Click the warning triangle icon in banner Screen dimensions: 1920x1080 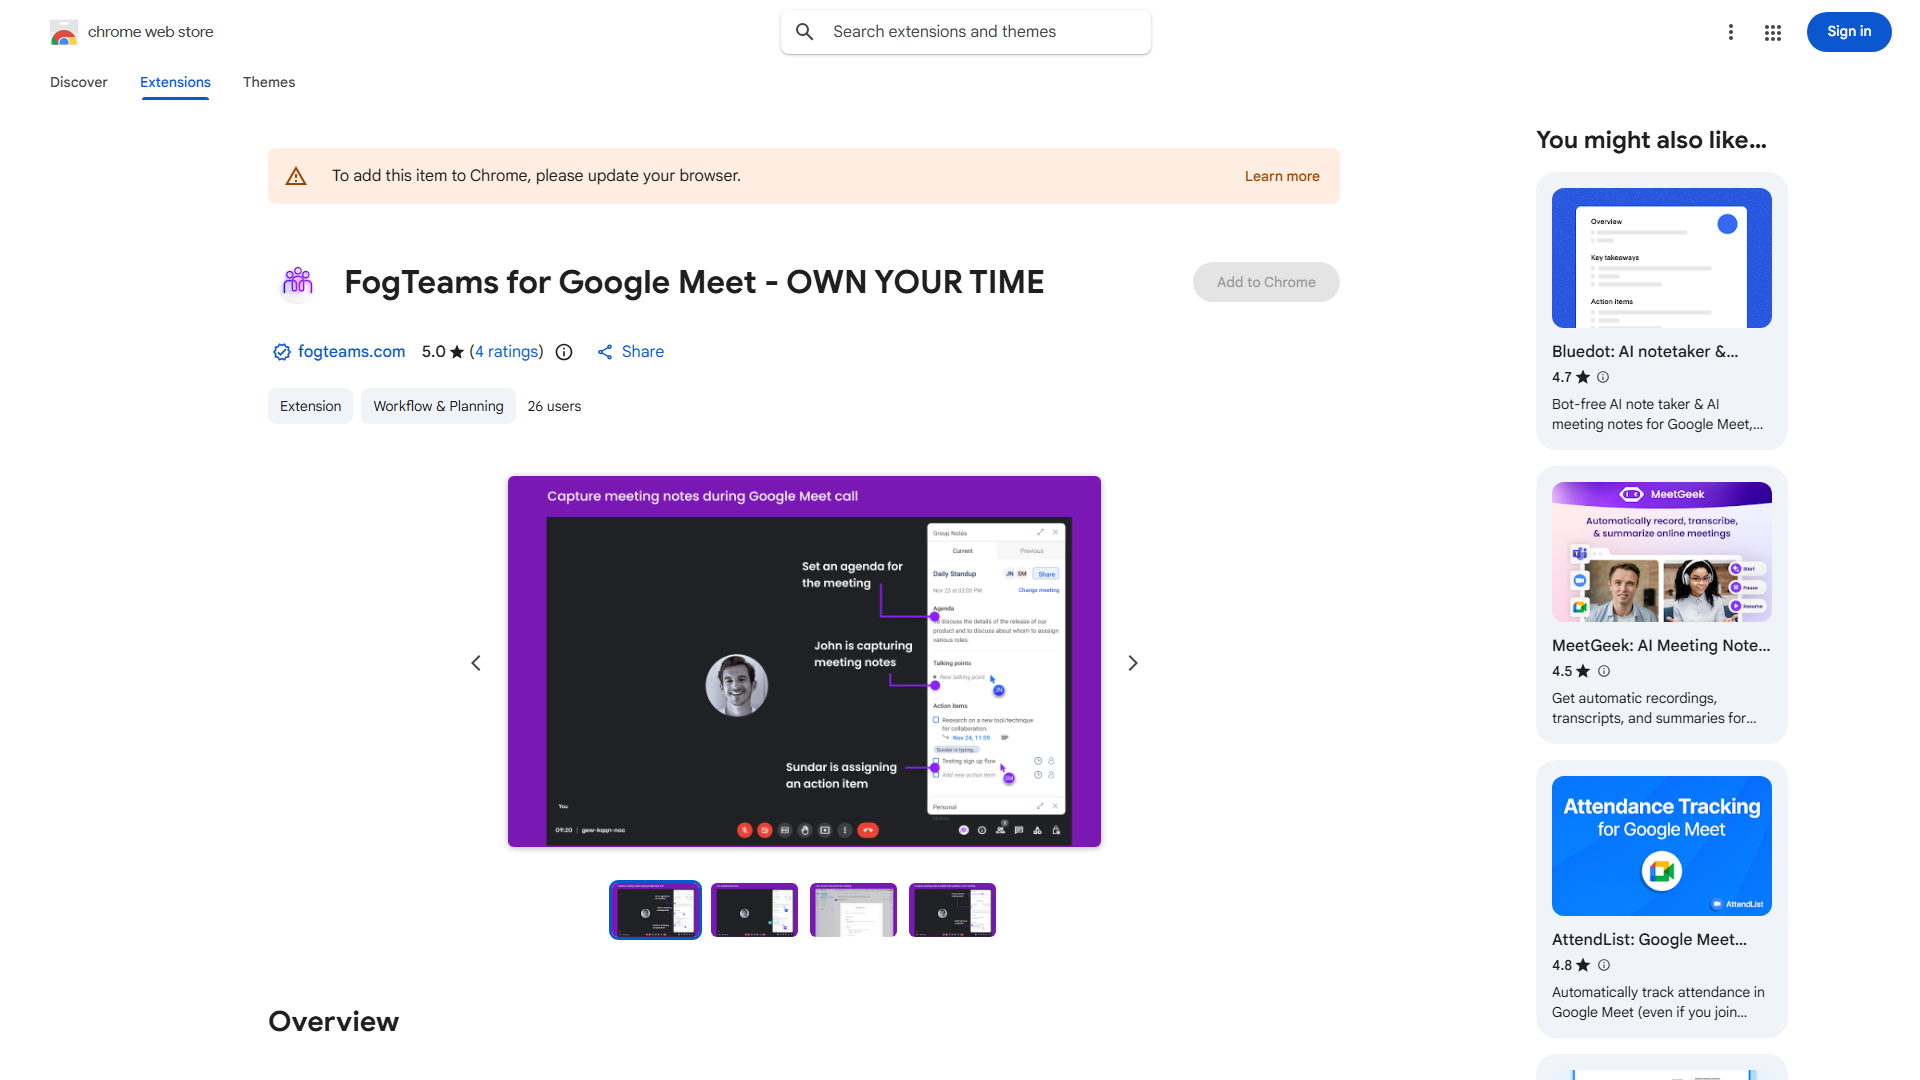point(296,177)
